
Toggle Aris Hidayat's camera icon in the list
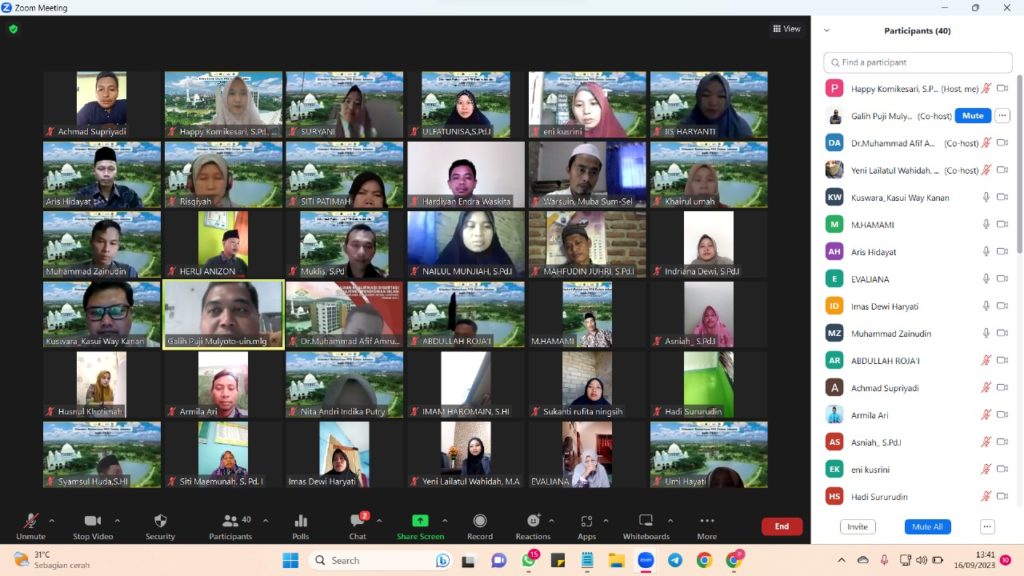pos(1002,251)
